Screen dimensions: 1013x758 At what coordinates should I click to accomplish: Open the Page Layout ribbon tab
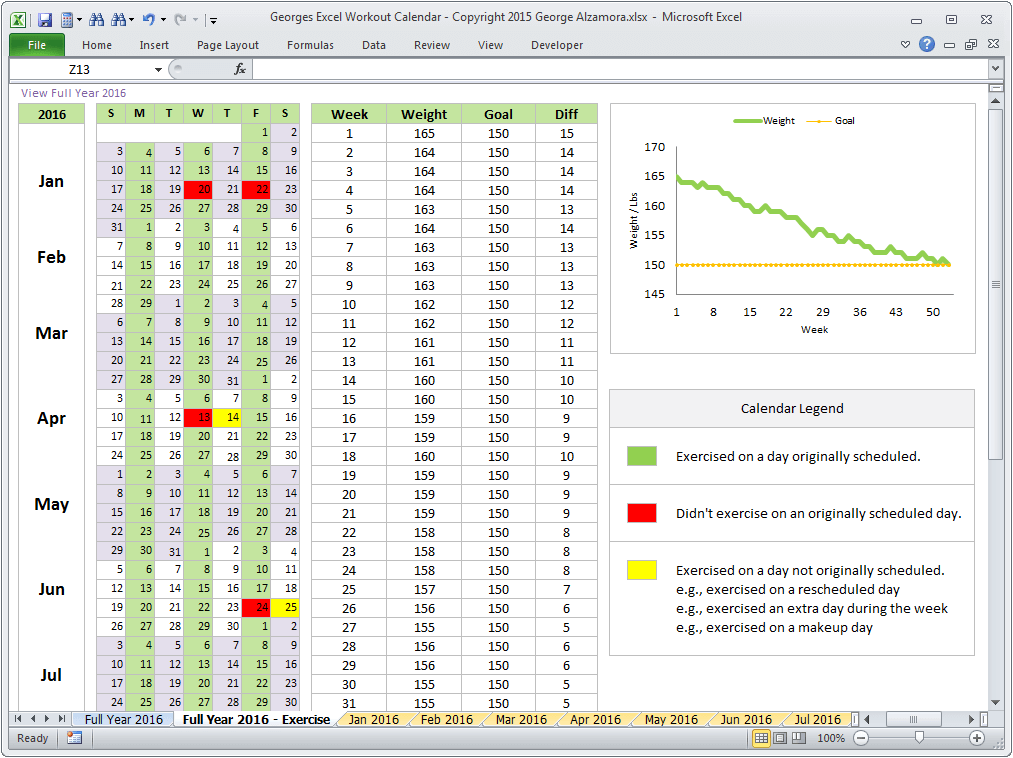[227, 45]
